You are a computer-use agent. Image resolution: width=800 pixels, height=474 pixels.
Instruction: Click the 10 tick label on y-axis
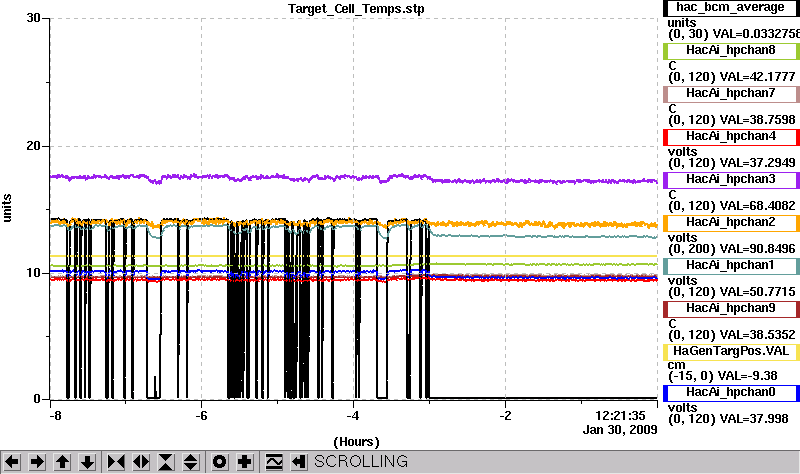pyautogui.click(x=33, y=273)
